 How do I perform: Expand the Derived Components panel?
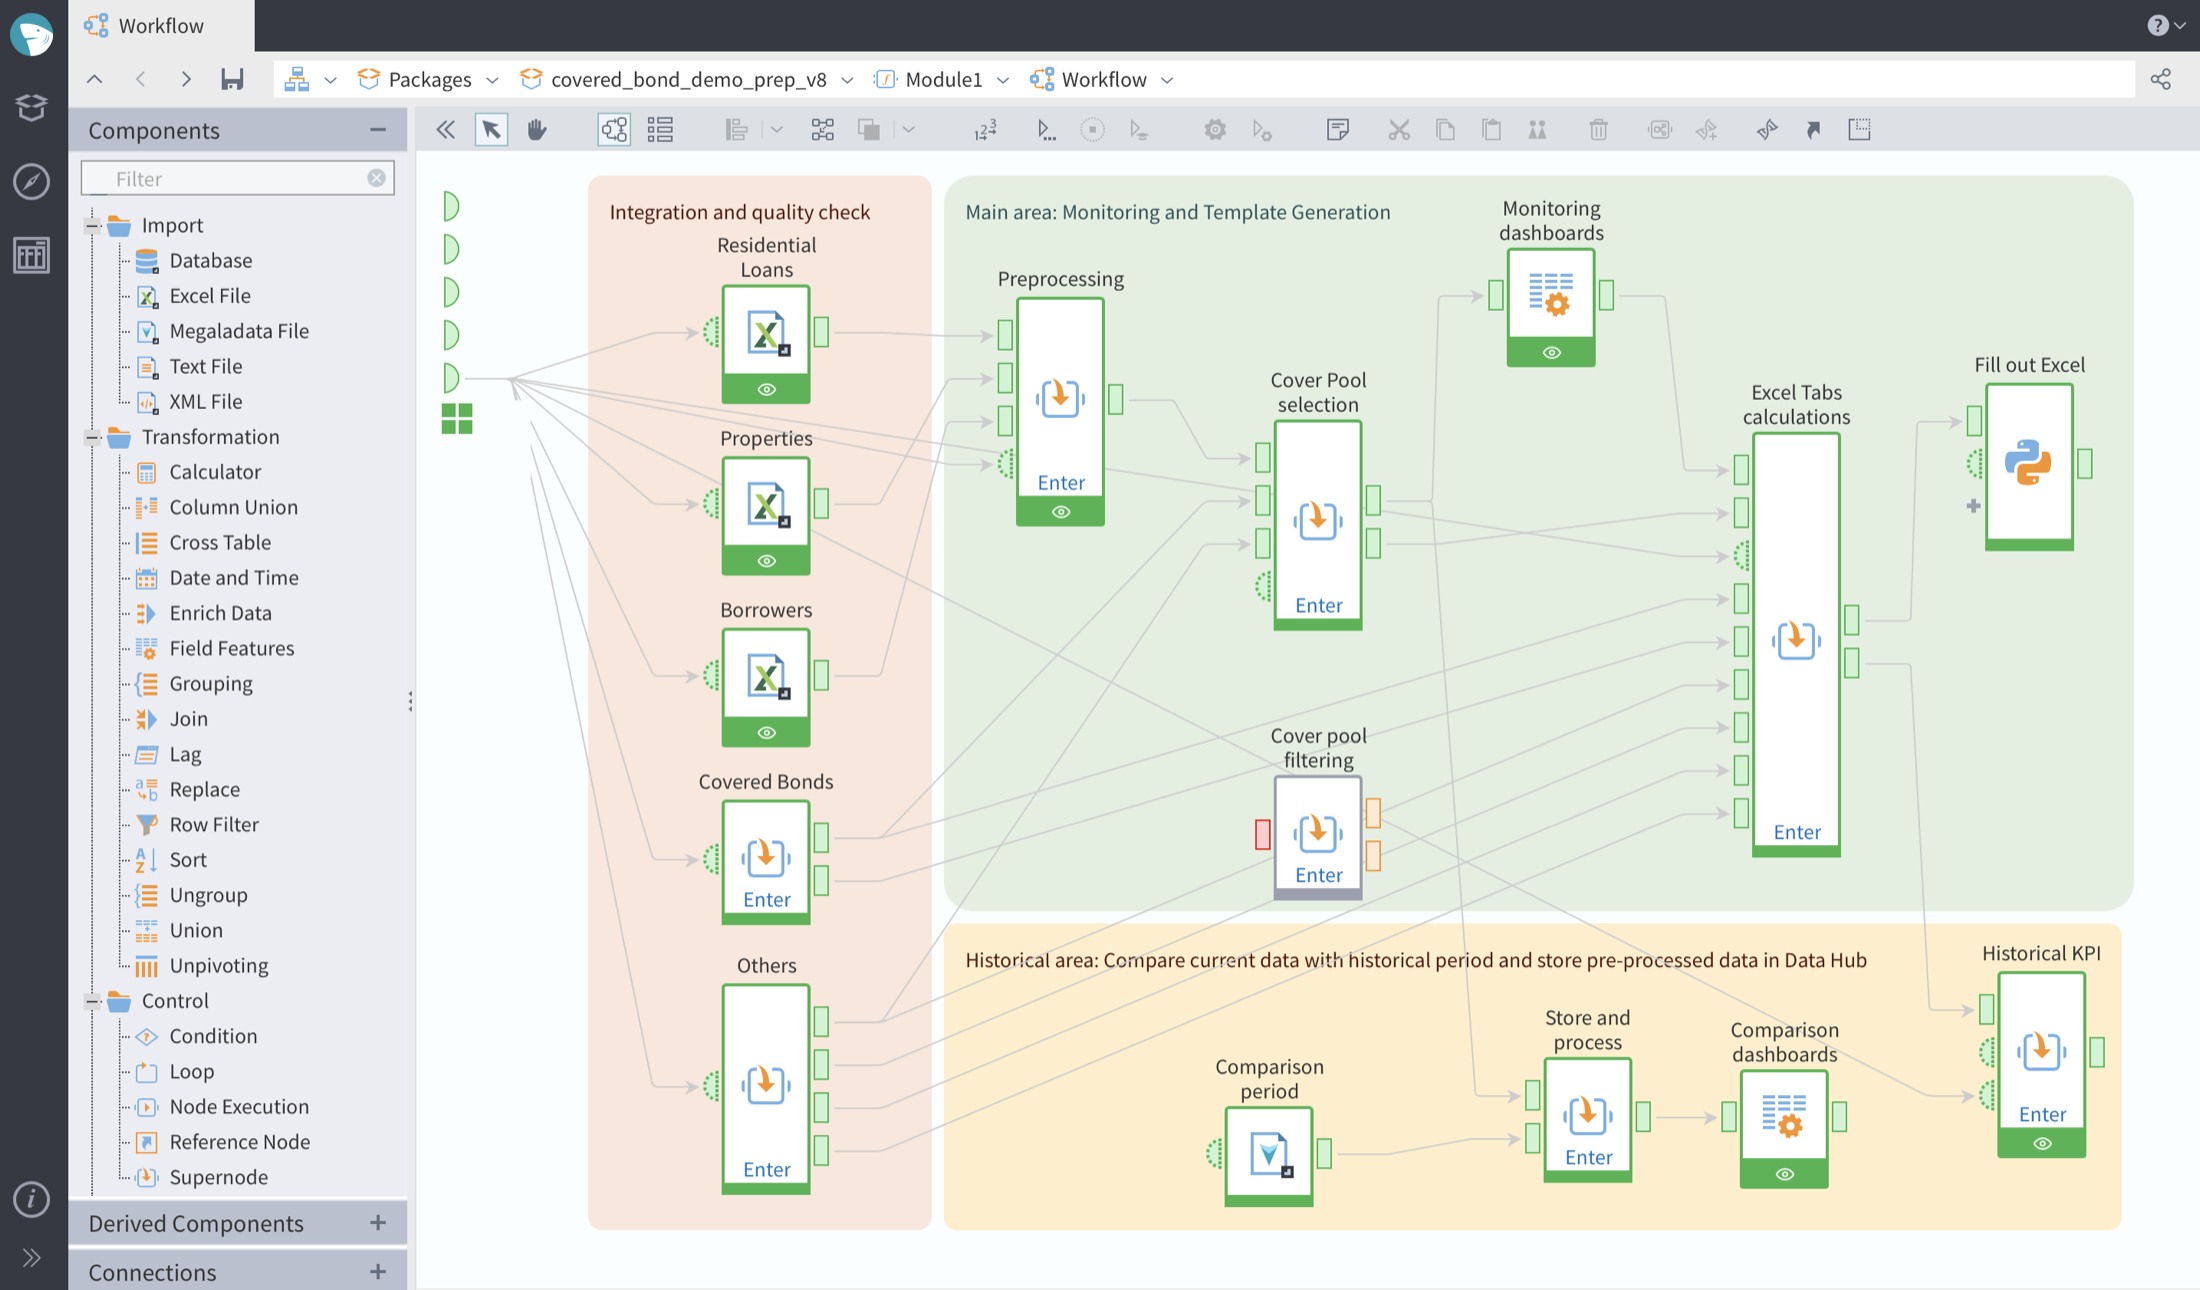[x=377, y=1223]
